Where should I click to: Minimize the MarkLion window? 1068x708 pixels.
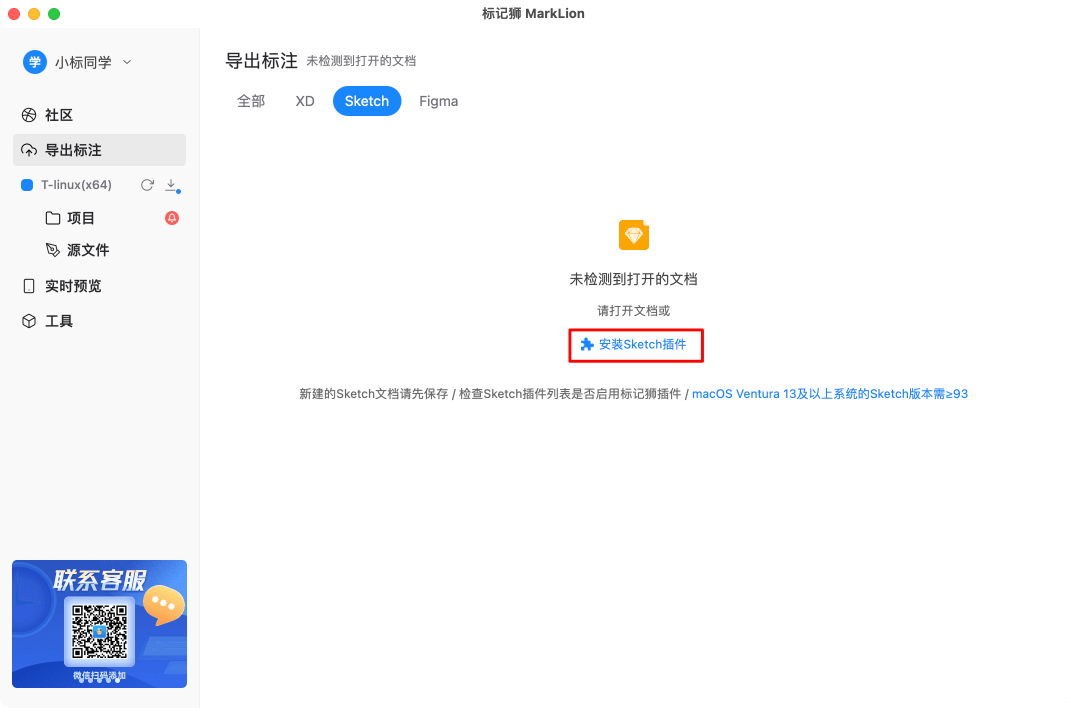(34, 14)
